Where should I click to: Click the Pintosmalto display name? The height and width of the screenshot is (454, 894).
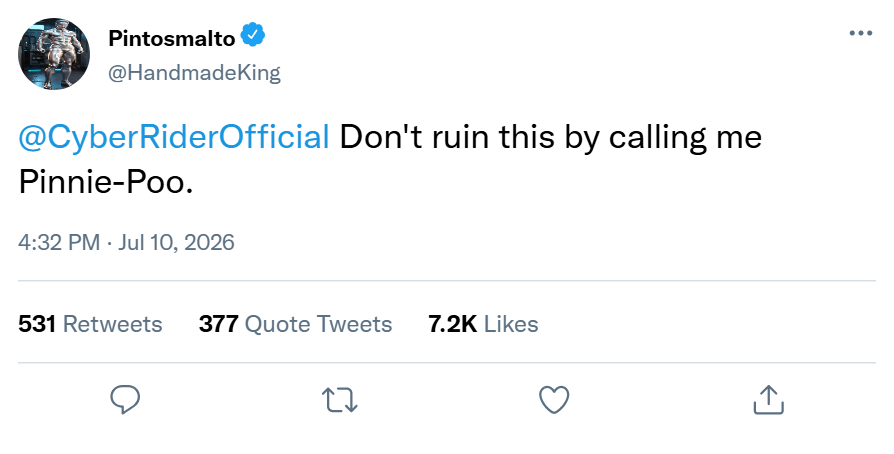[172, 39]
